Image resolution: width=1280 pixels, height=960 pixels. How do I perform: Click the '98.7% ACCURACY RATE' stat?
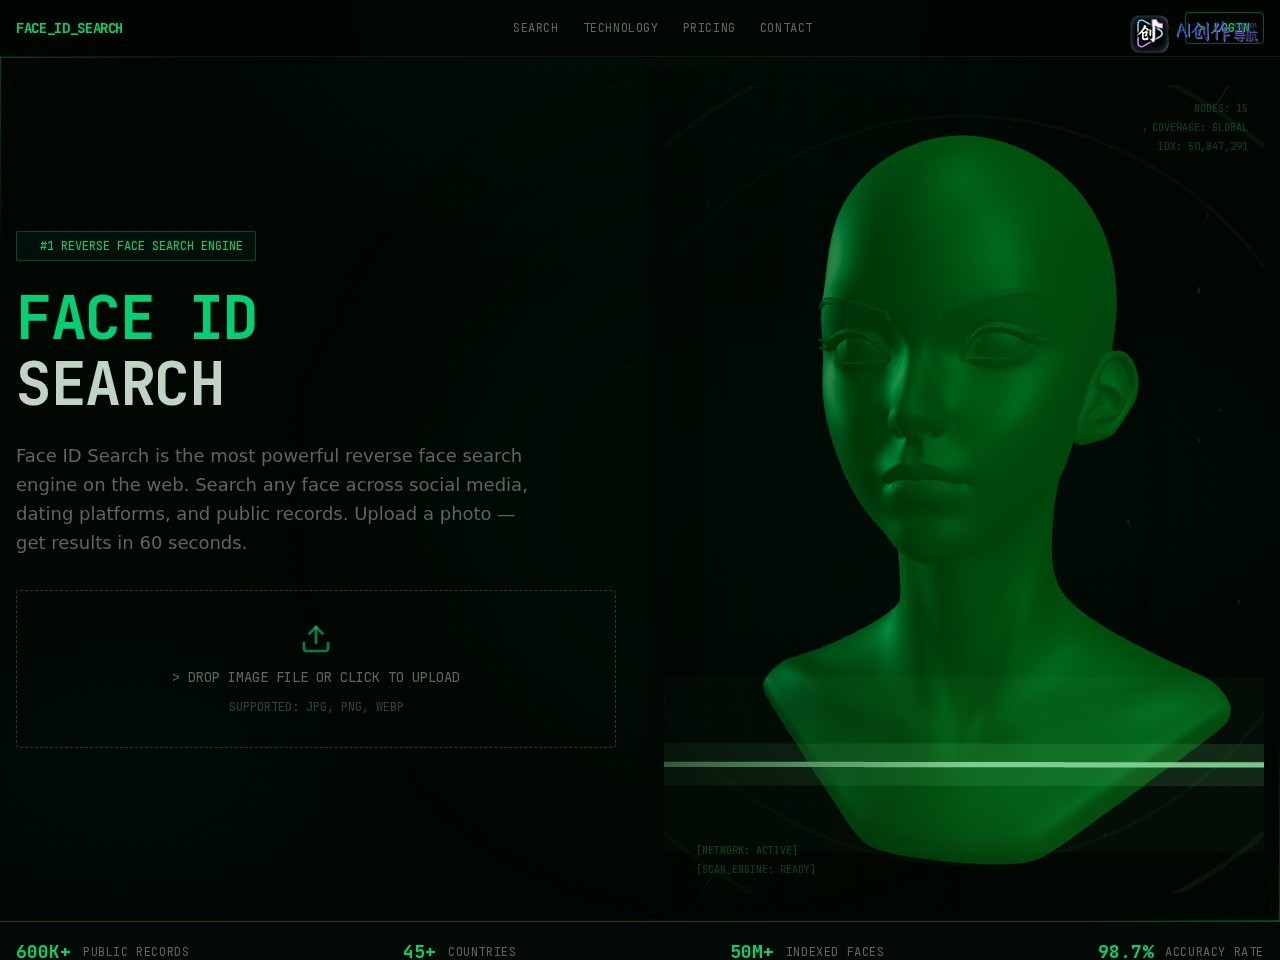(1180, 951)
